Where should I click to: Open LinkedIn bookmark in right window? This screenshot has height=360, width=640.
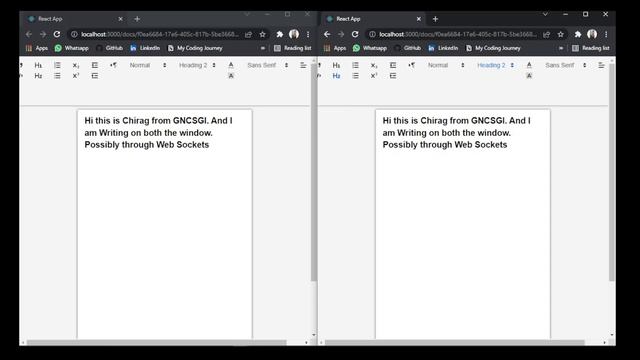tap(443, 48)
